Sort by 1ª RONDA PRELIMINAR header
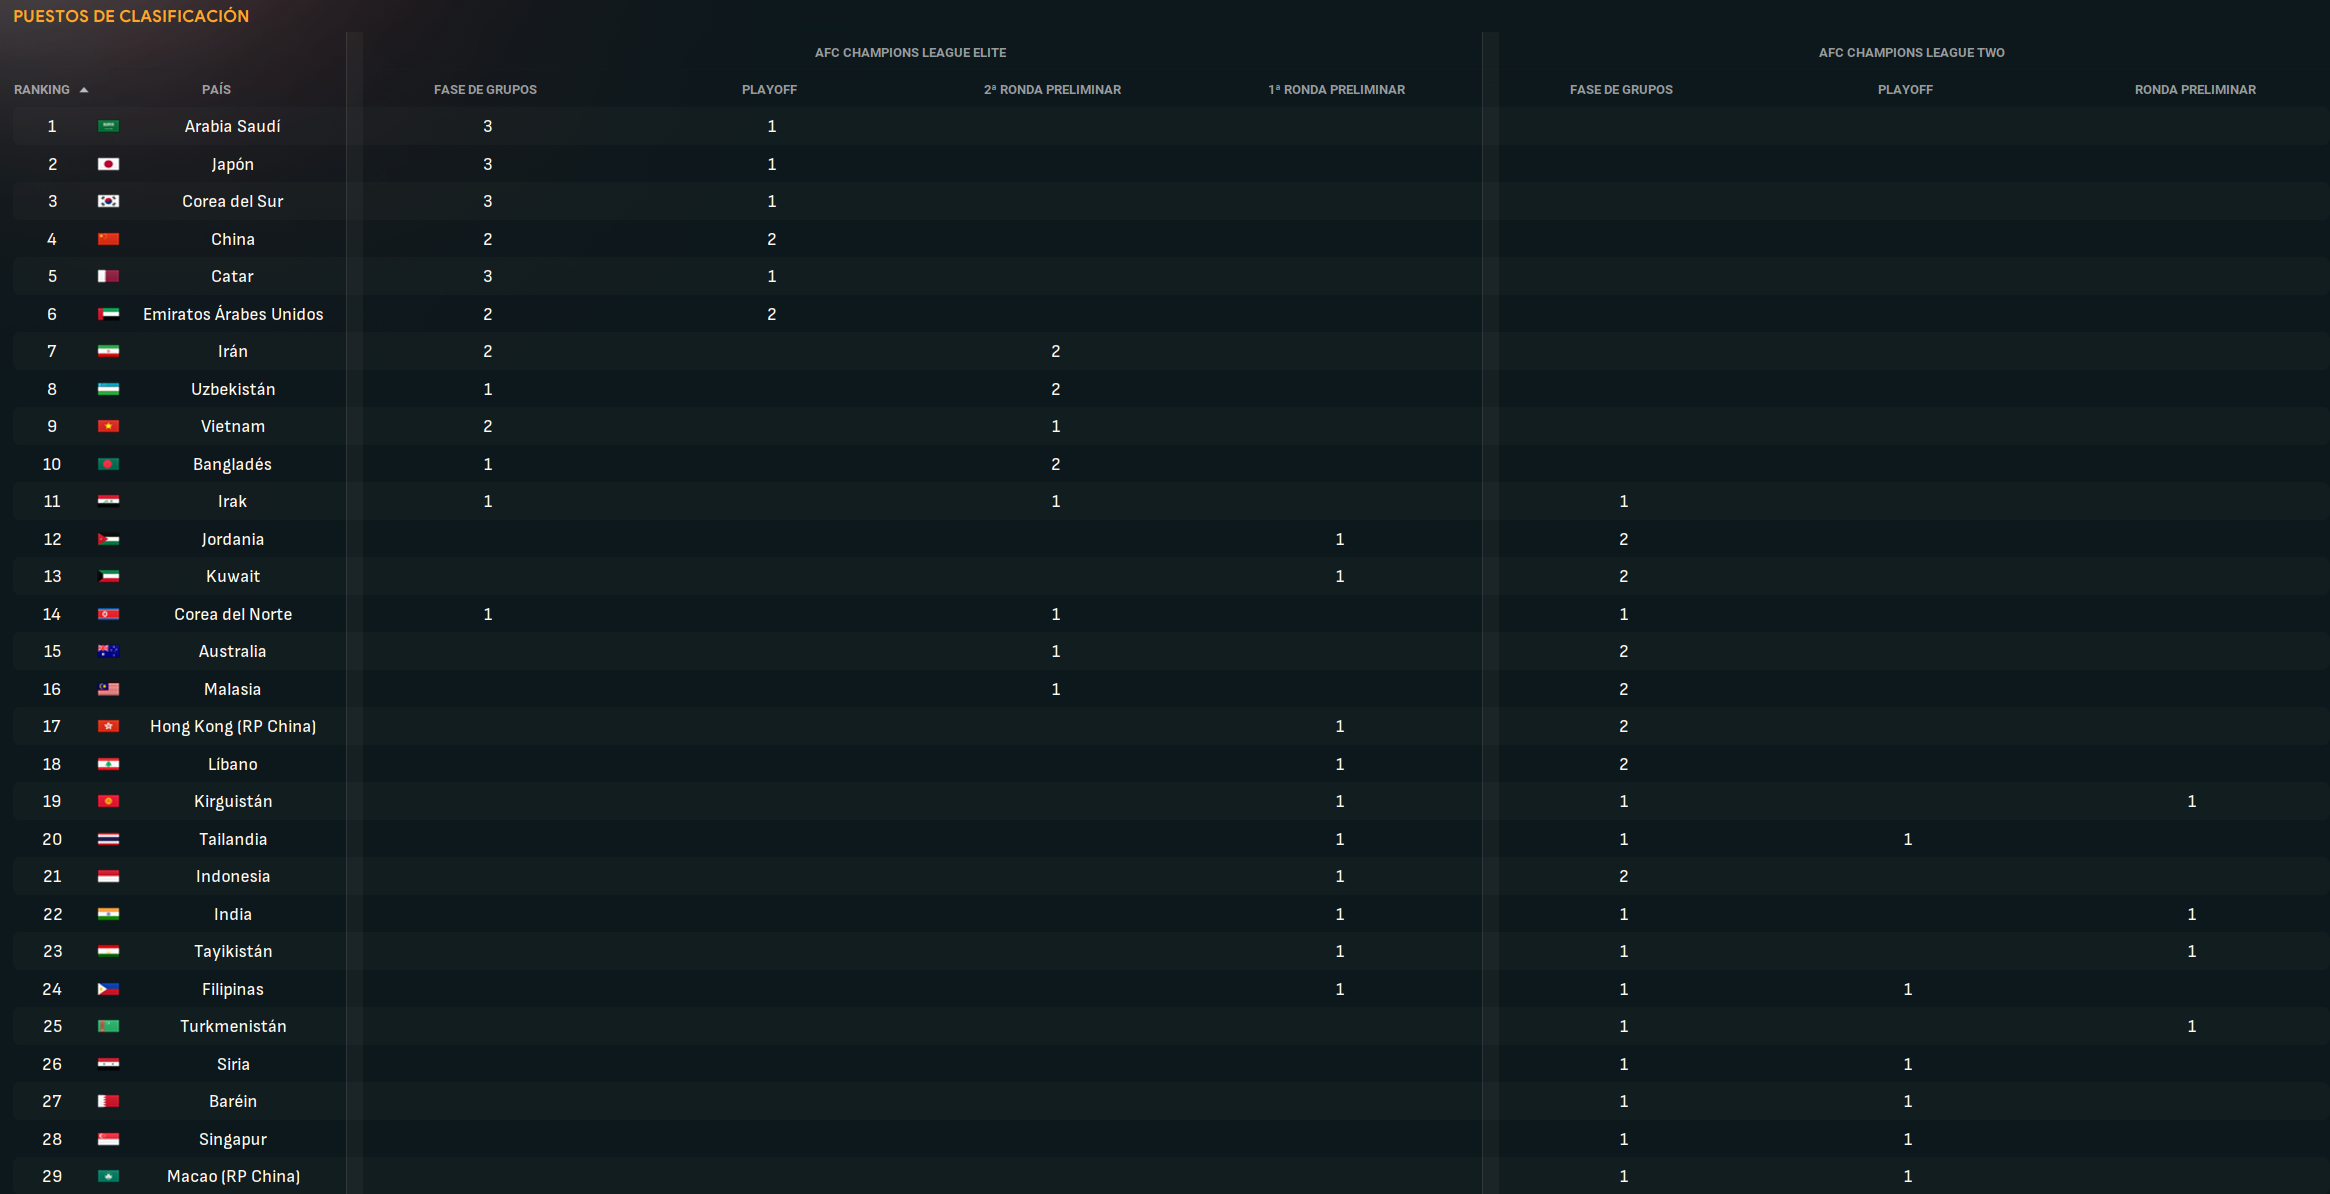2330x1194 pixels. coord(1336,90)
